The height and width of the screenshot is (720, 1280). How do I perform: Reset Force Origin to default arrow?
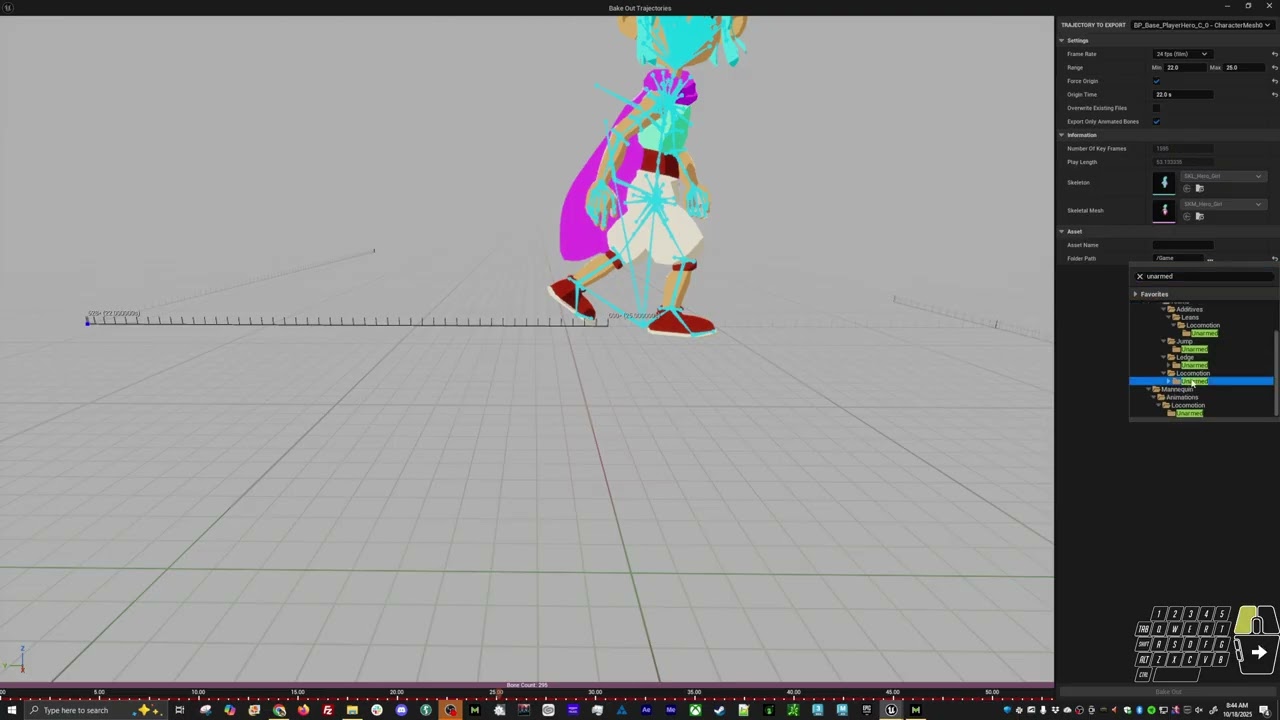1274,81
